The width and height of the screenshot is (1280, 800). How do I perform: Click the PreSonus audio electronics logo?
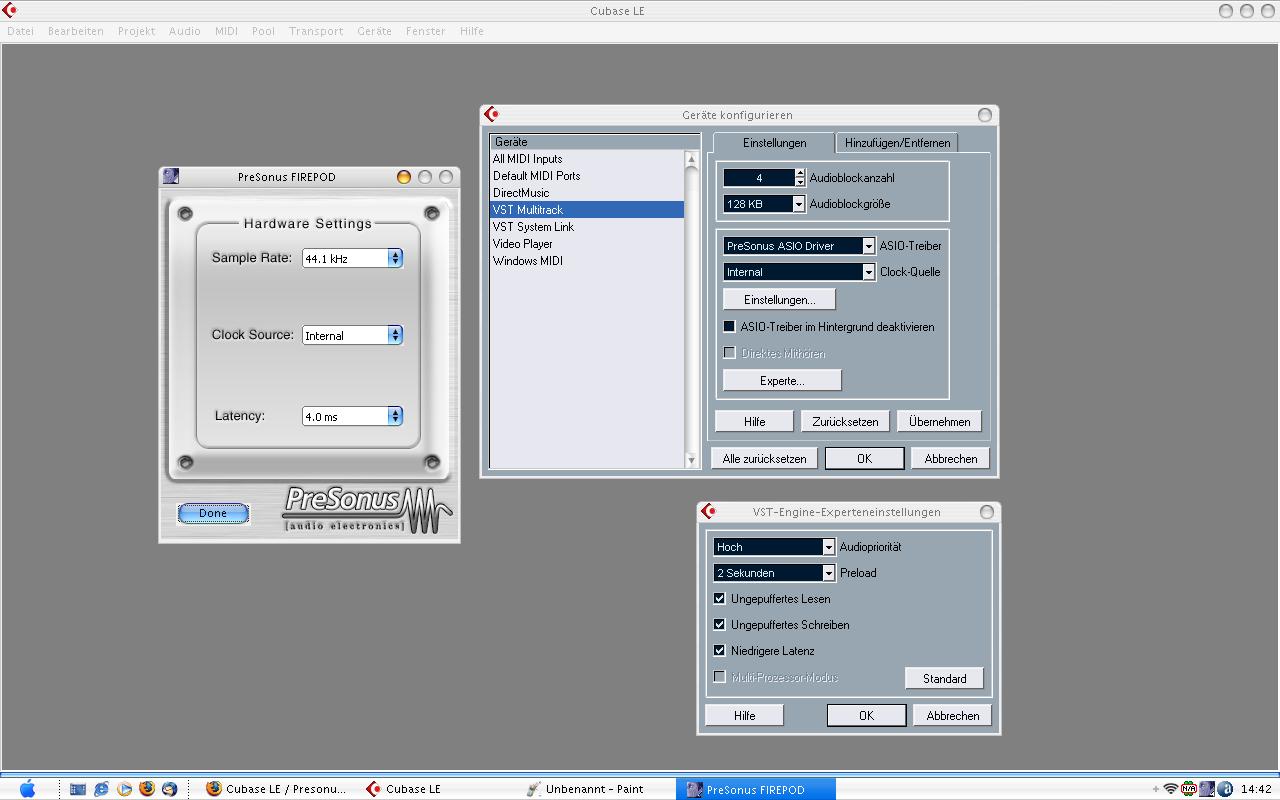368,509
